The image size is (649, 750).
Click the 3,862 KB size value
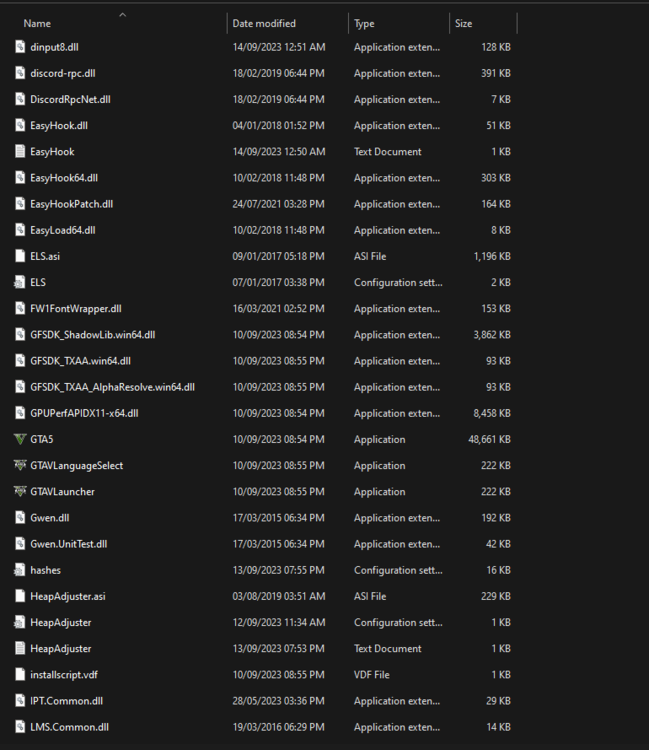point(492,335)
